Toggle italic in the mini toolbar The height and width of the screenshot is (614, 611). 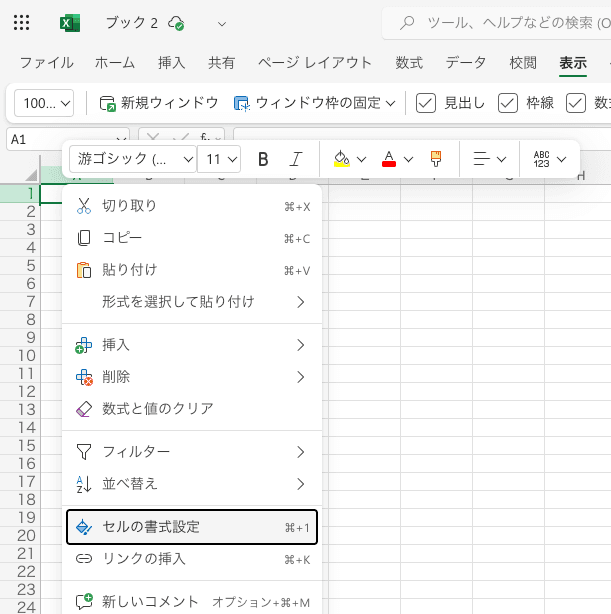click(x=296, y=159)
